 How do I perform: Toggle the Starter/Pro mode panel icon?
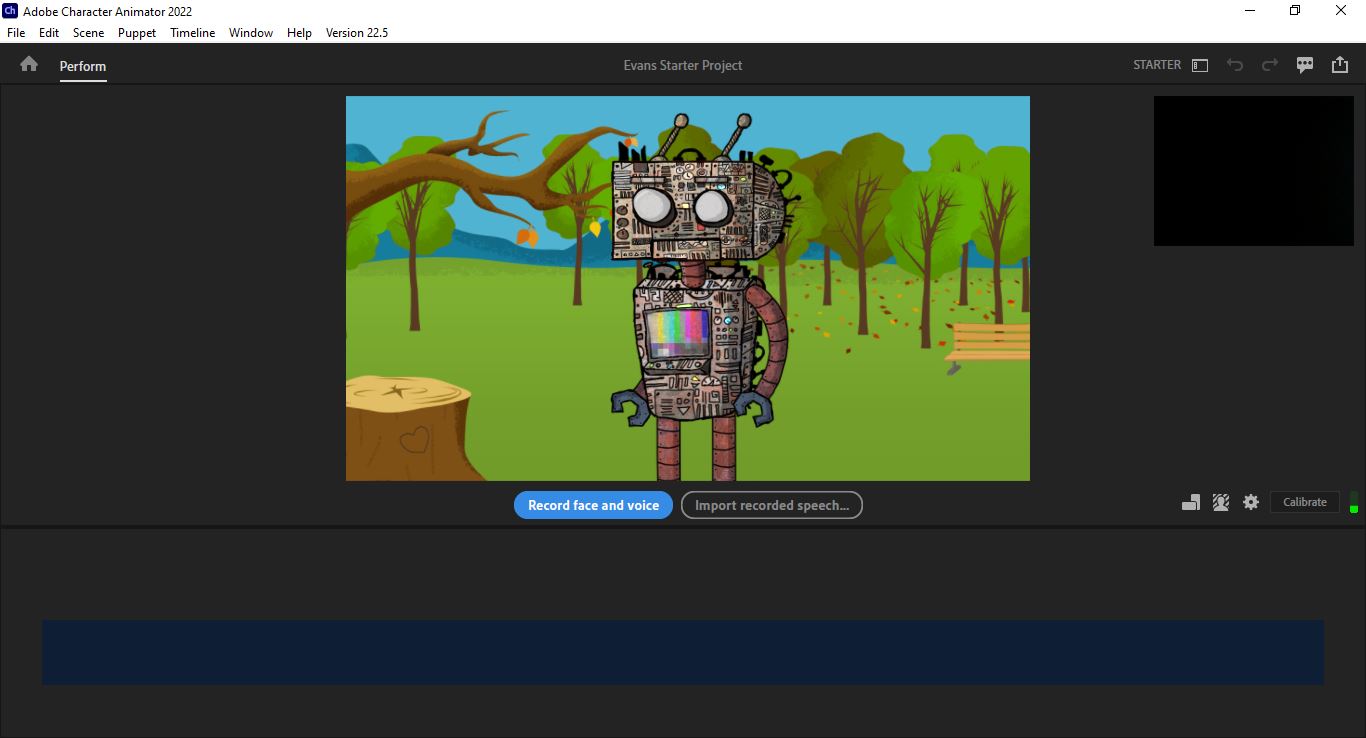1200,65
